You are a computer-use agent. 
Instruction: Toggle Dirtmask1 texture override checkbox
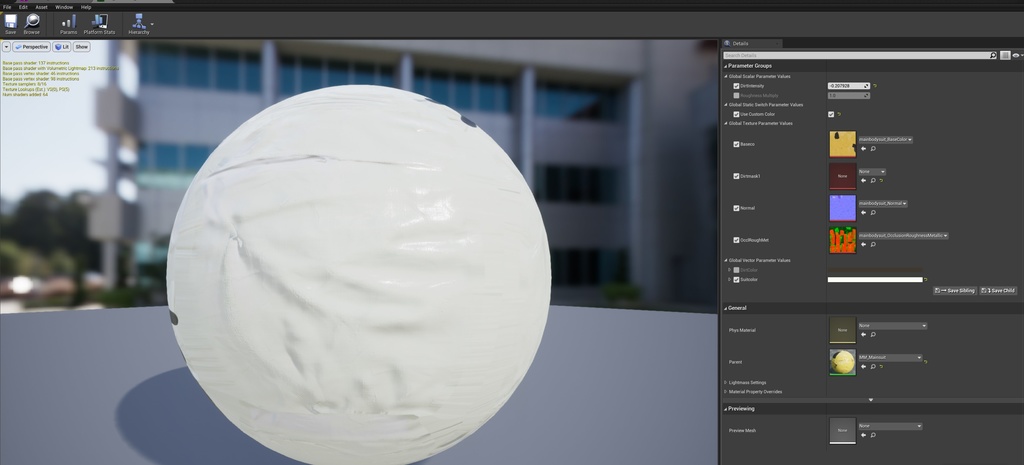737,176
